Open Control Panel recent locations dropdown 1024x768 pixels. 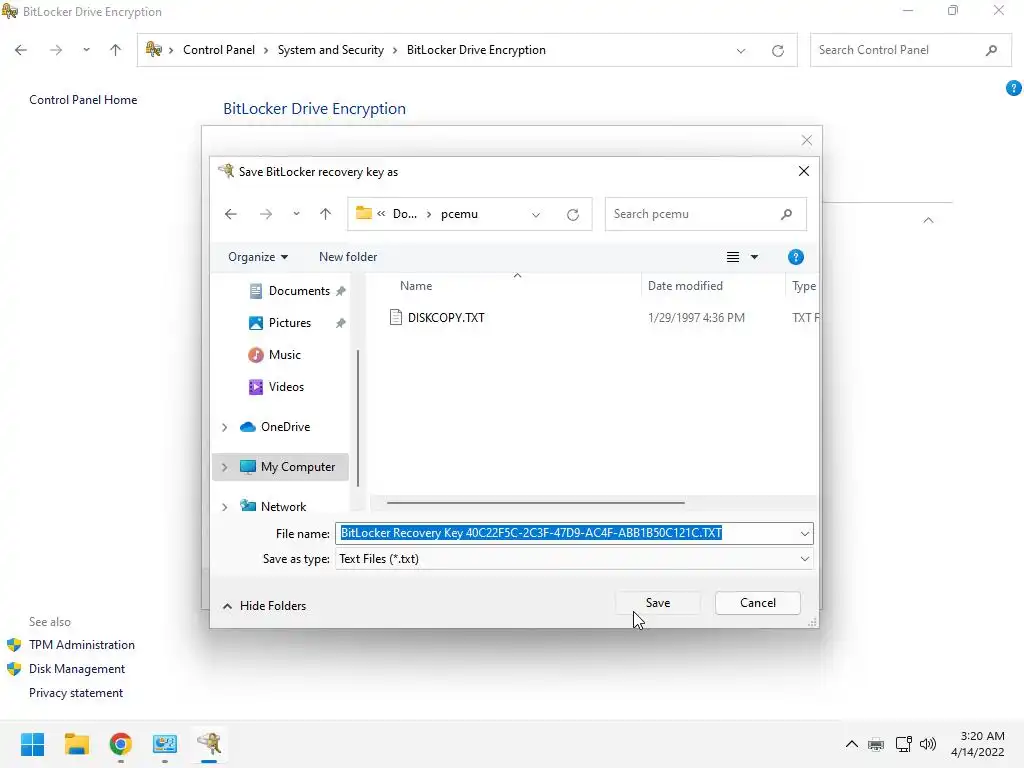pyautogui.click(x=86, y=50)
